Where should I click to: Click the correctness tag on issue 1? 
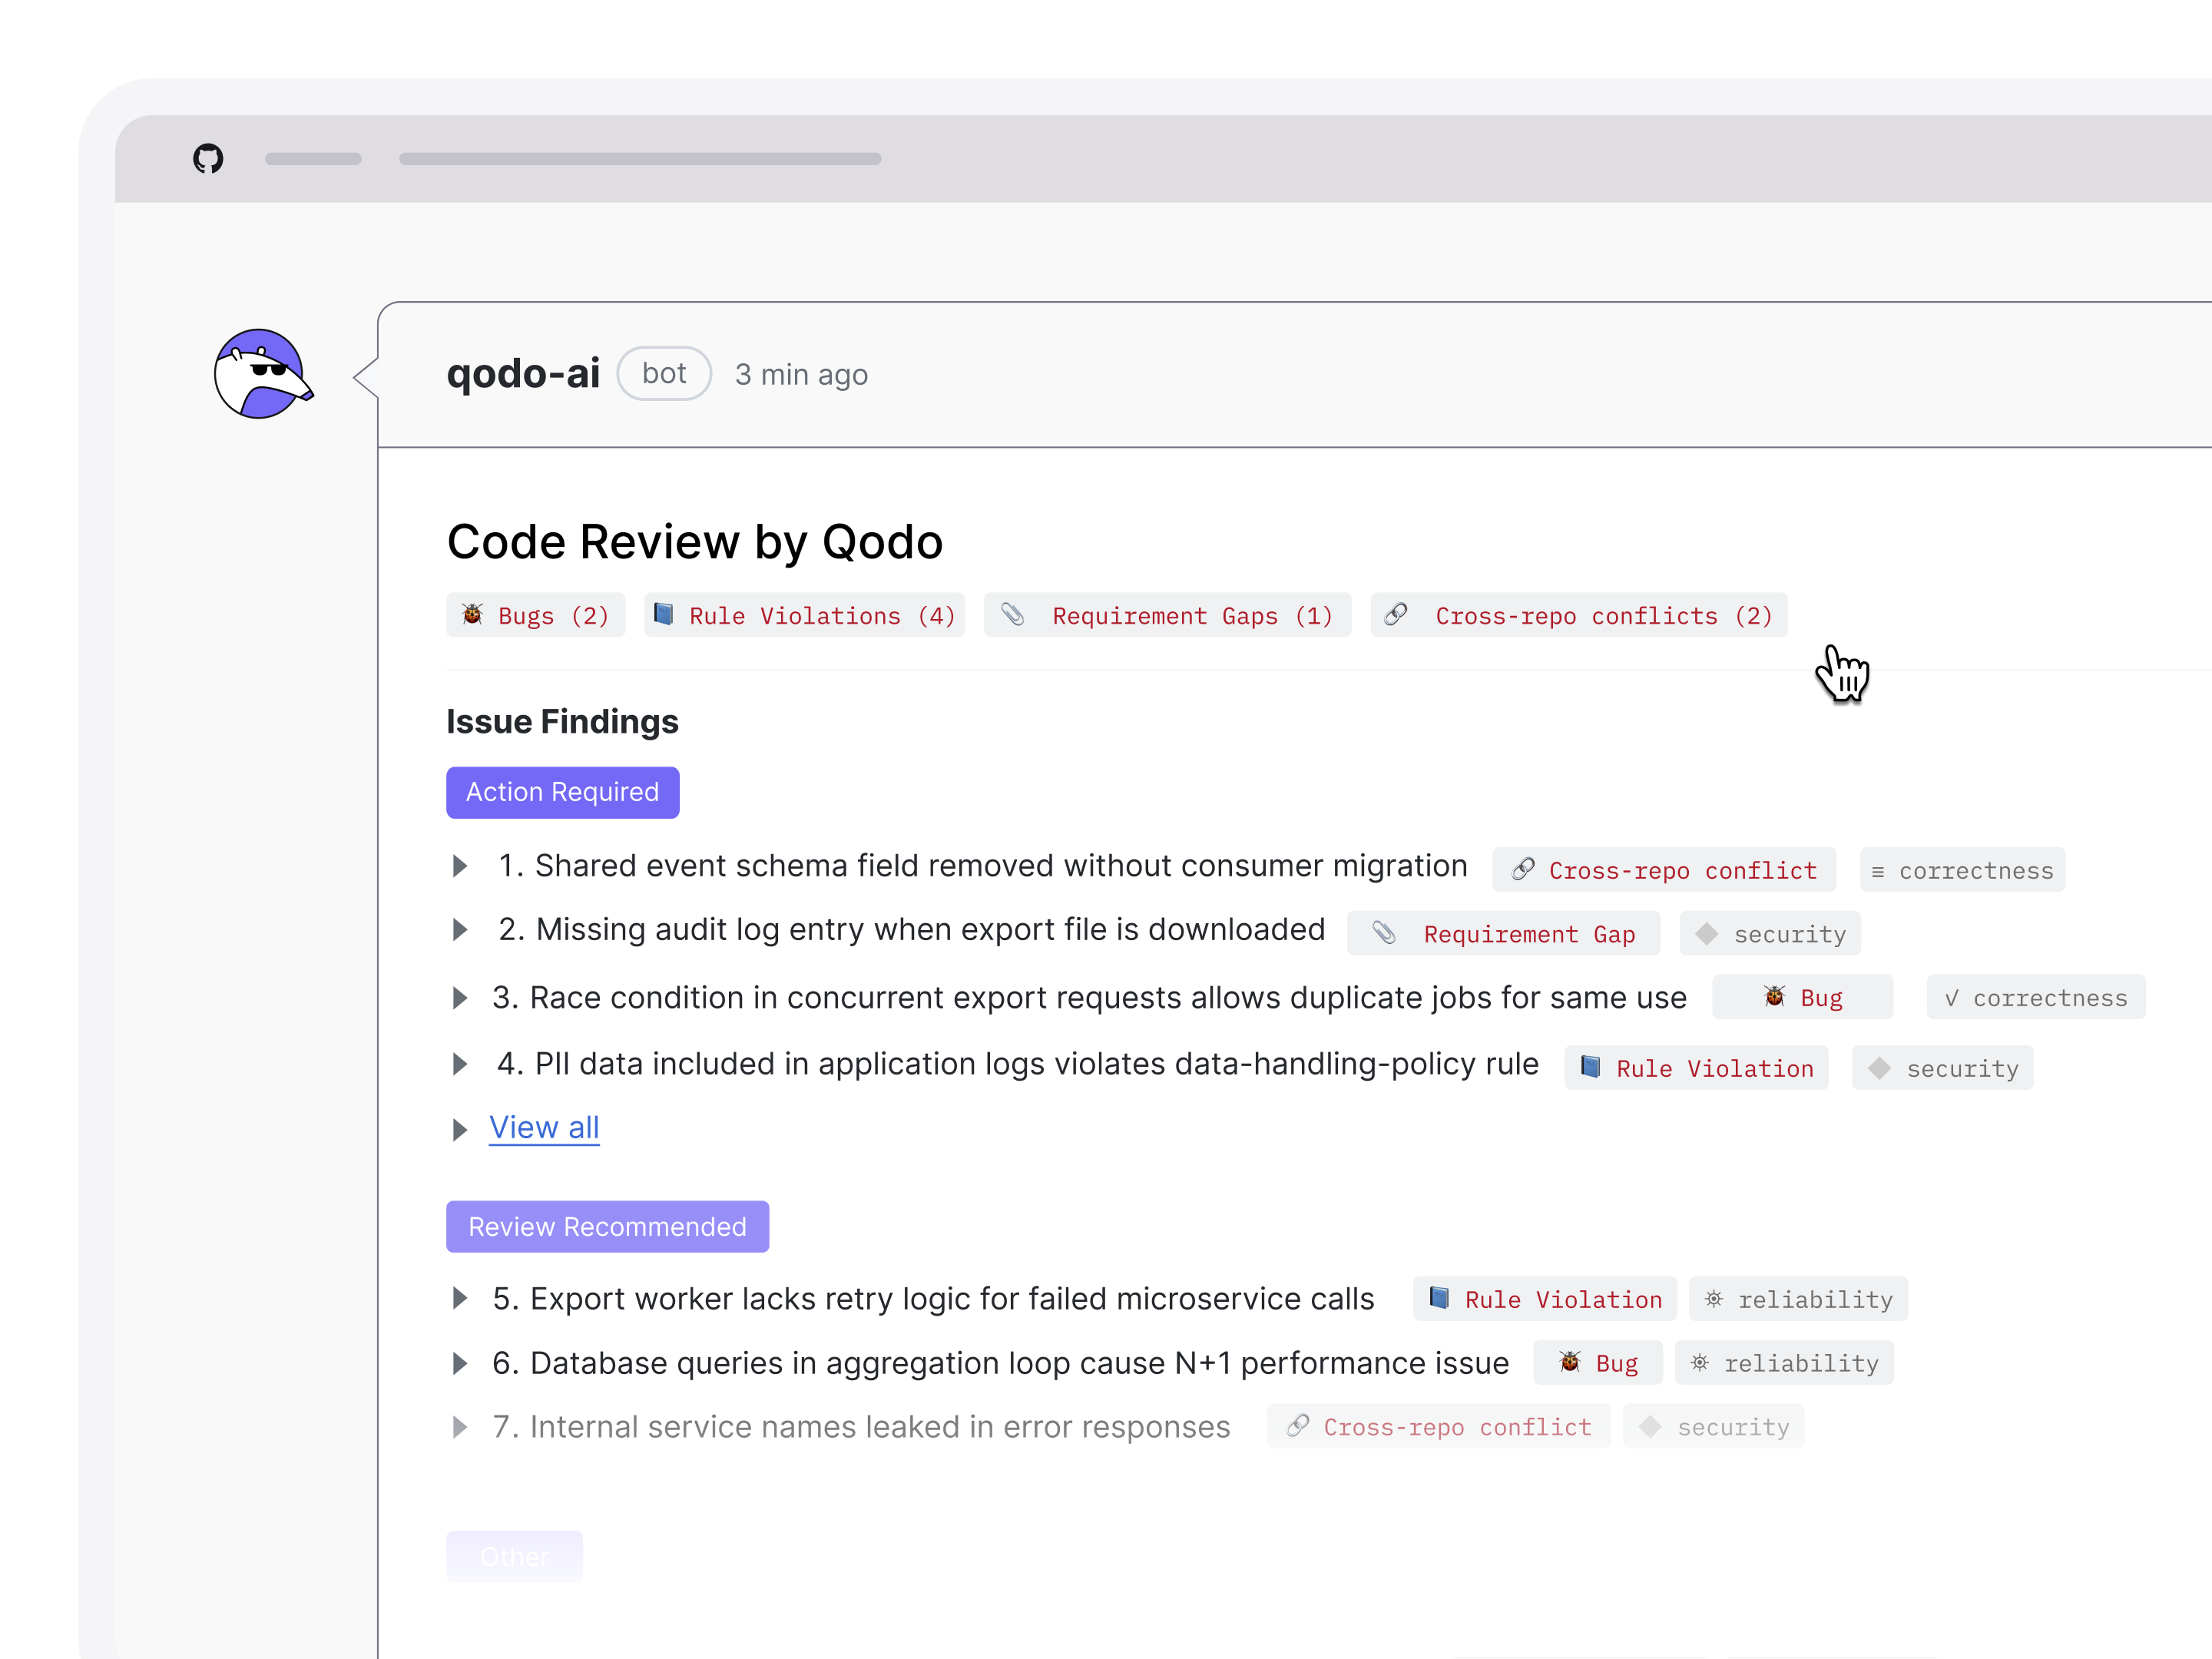point(1962,870)
